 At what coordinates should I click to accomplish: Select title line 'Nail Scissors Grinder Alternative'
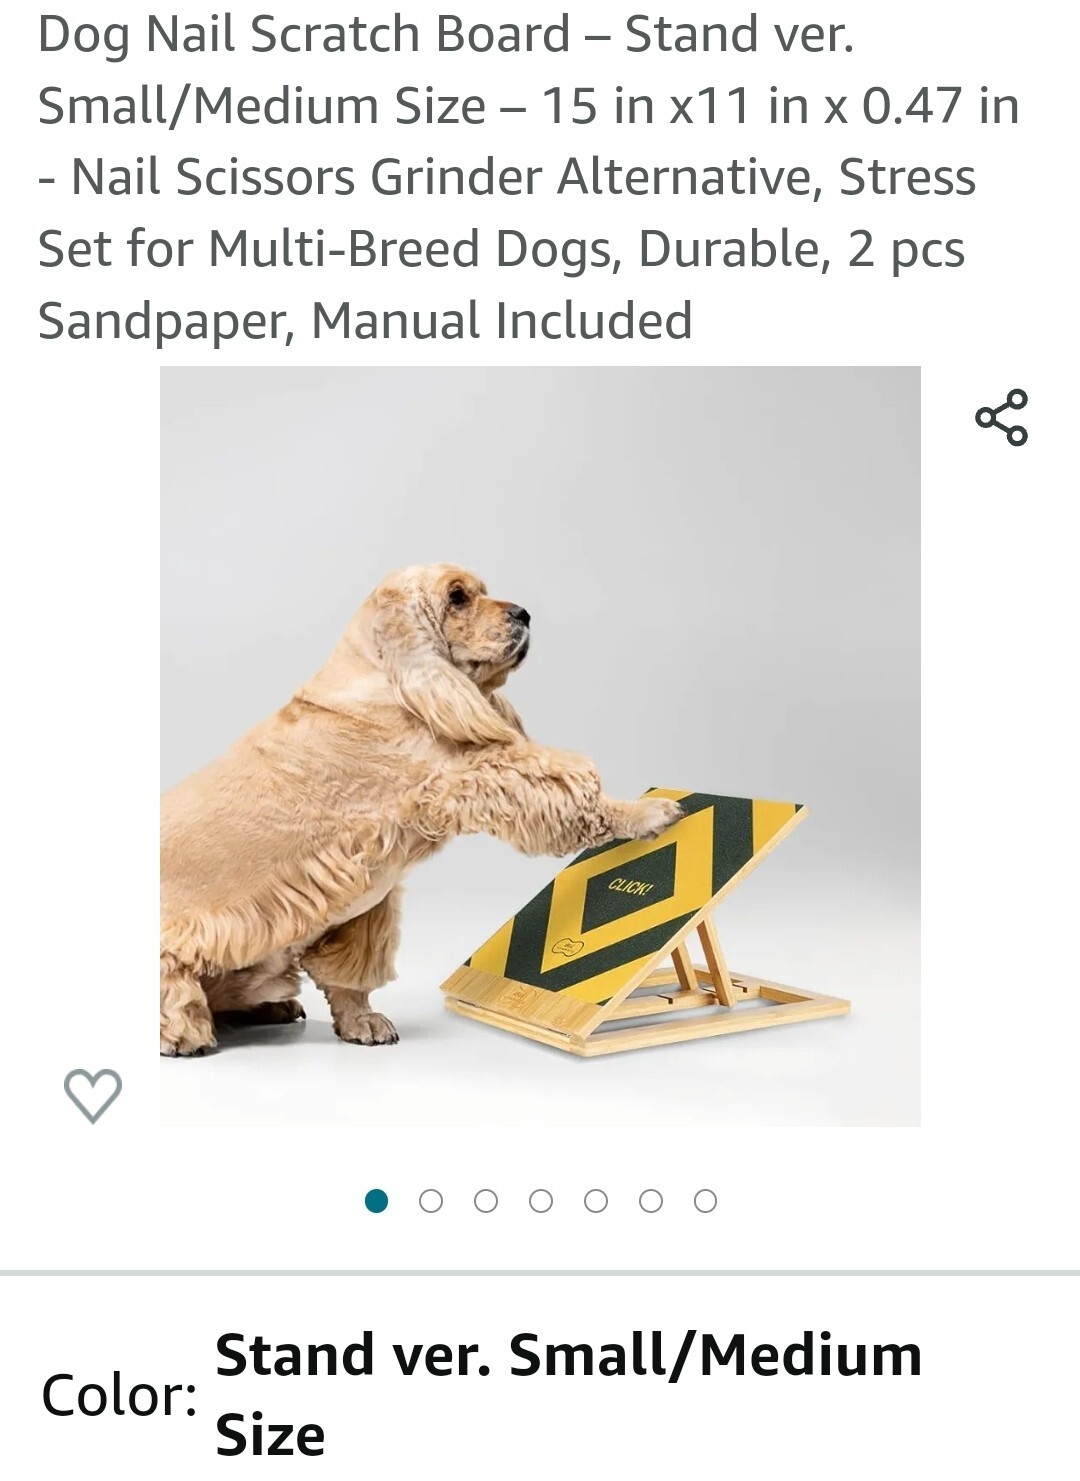[447, 177]
